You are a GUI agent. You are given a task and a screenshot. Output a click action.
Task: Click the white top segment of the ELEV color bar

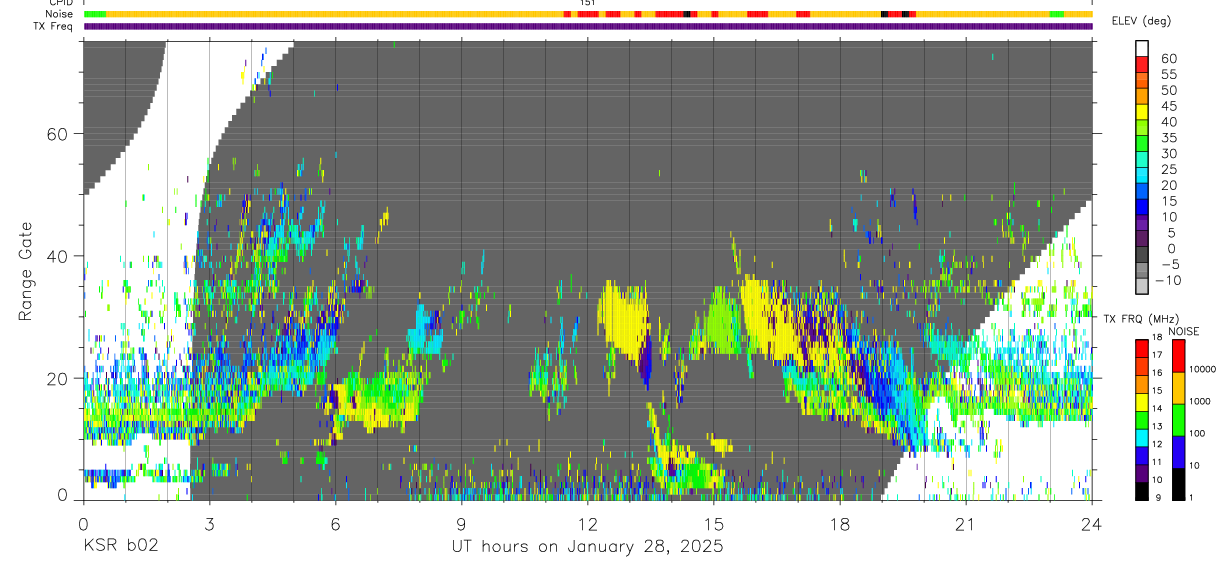1142,49
